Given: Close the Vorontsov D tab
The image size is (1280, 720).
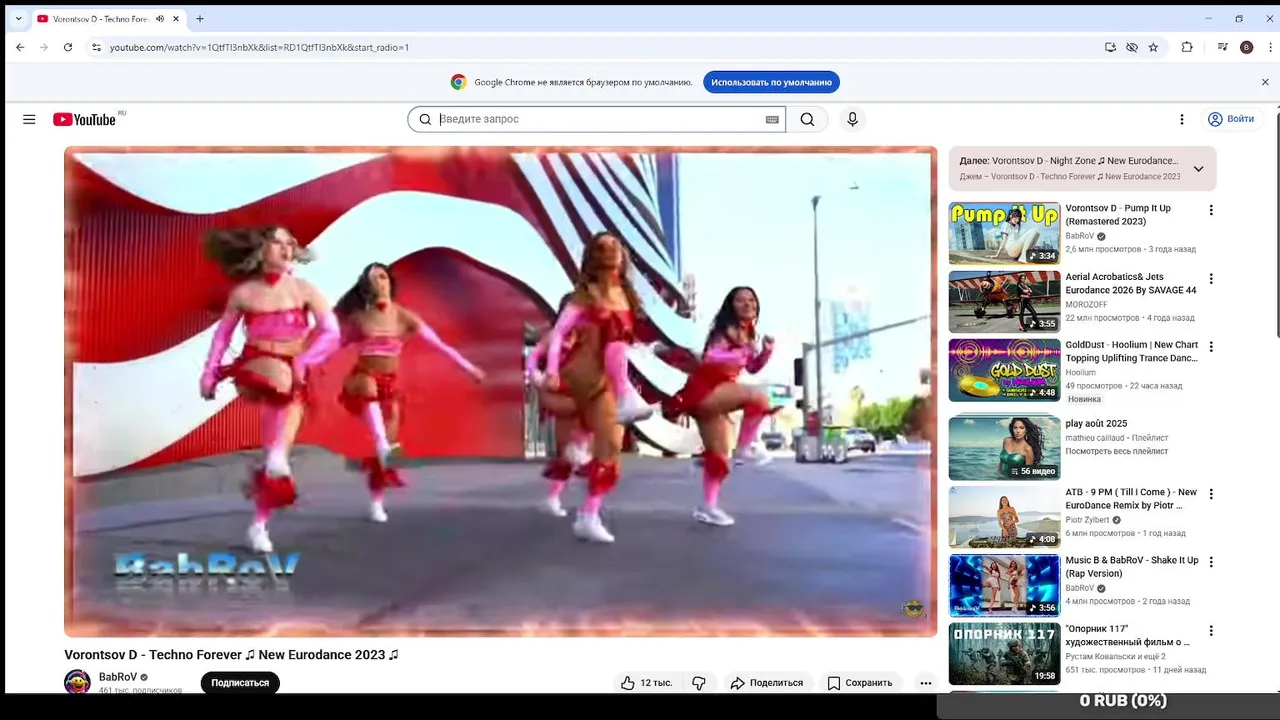Looking at the screenshot, I should coord(176,19).
